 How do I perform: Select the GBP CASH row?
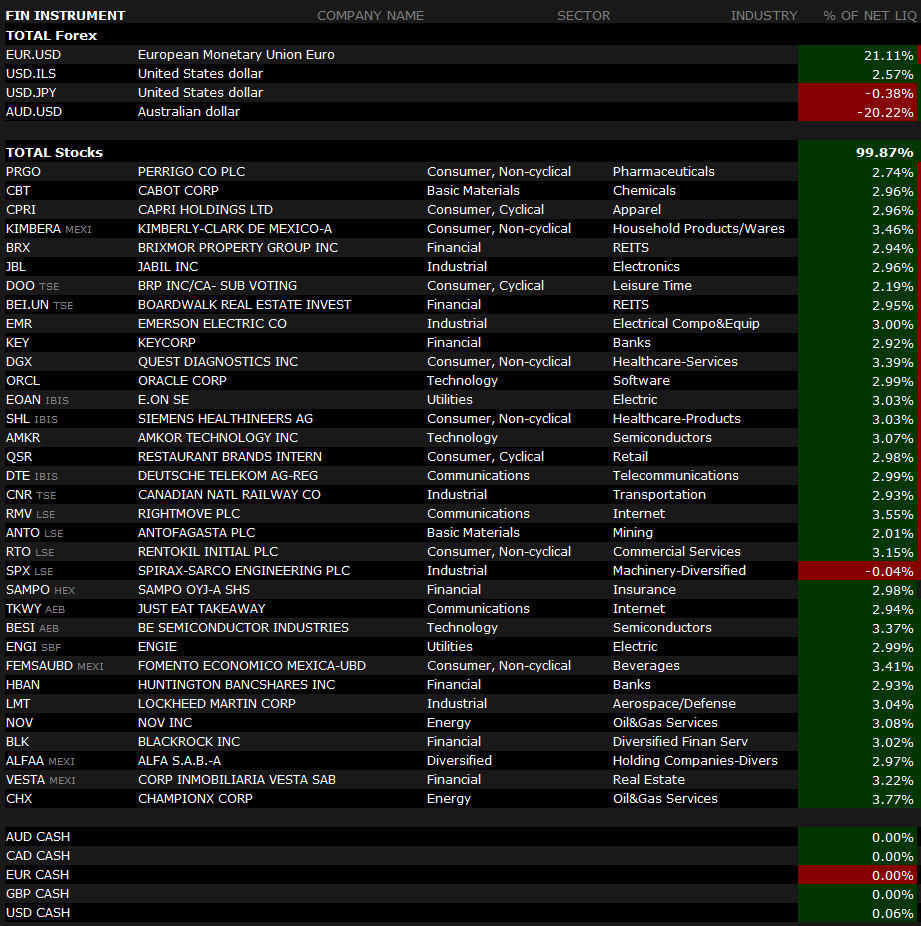pyautogui.click(x=460, y=894)
